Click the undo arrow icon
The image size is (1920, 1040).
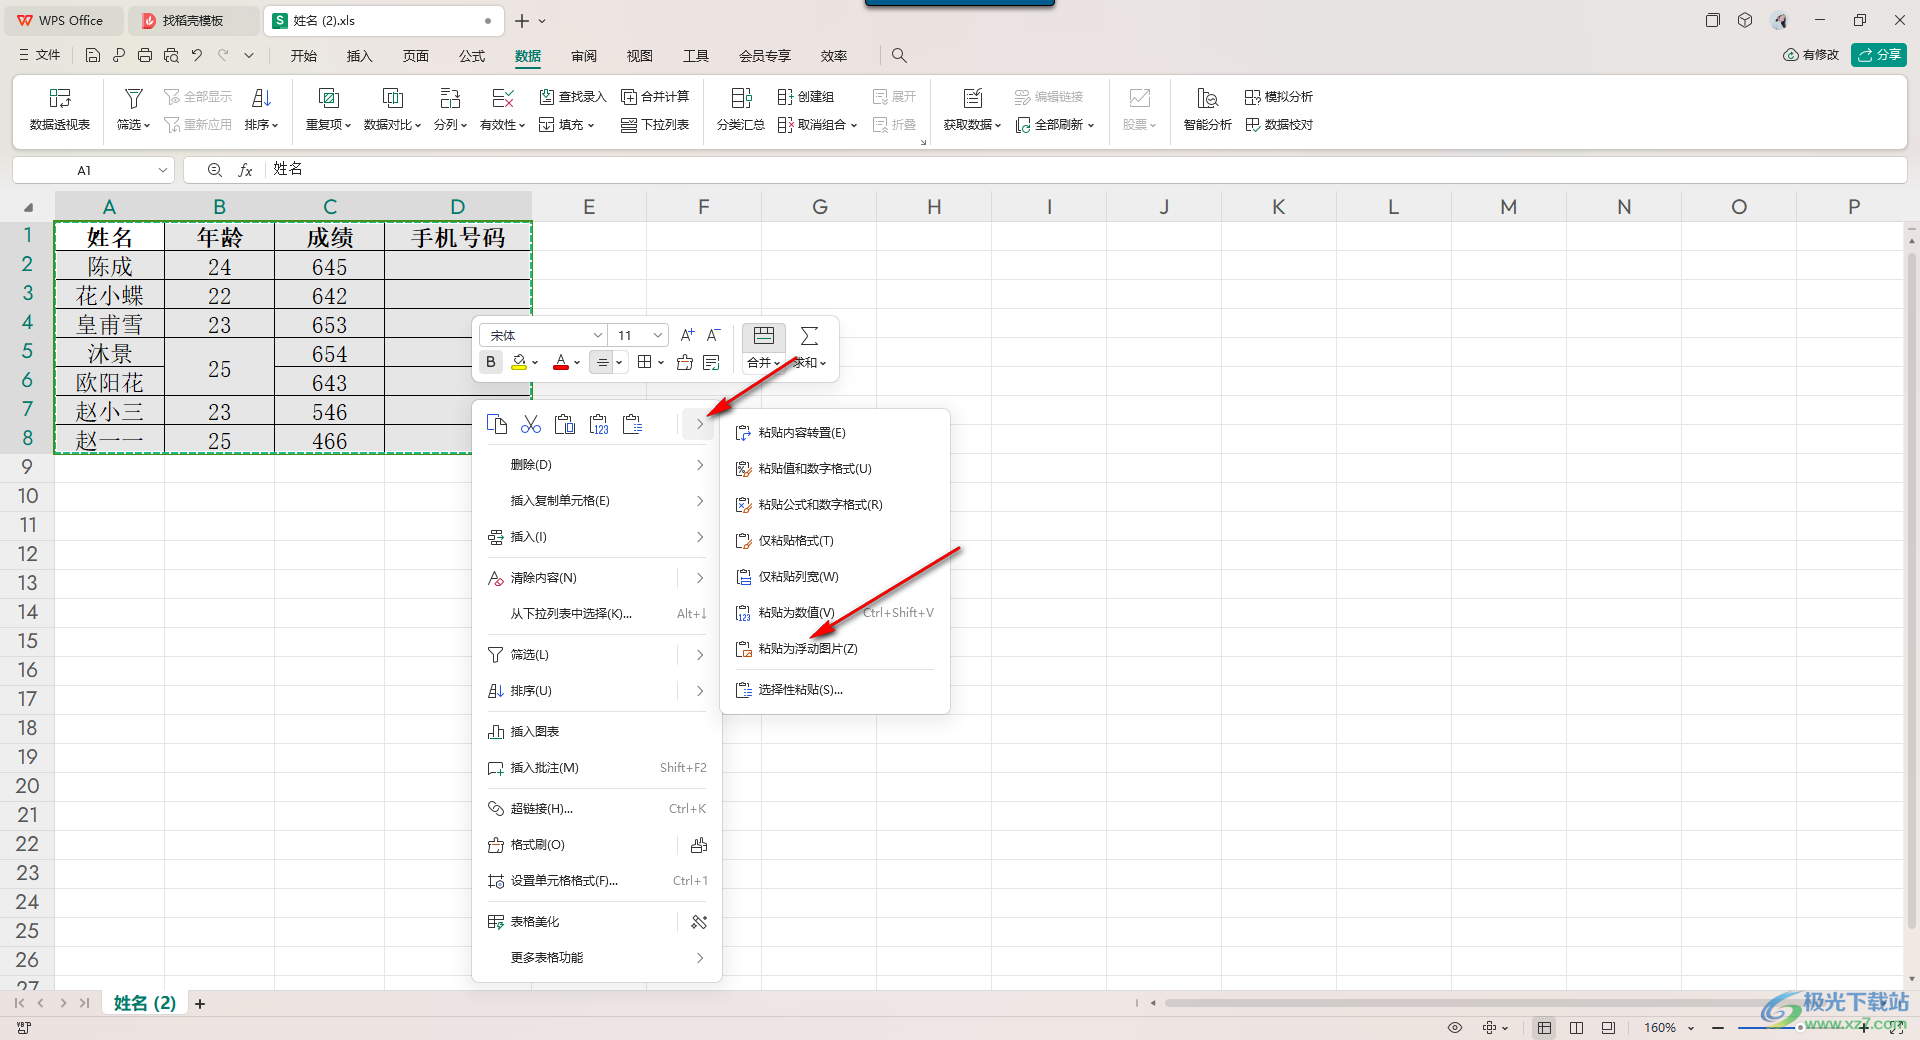pyautogui.click(x=197, y=56)
